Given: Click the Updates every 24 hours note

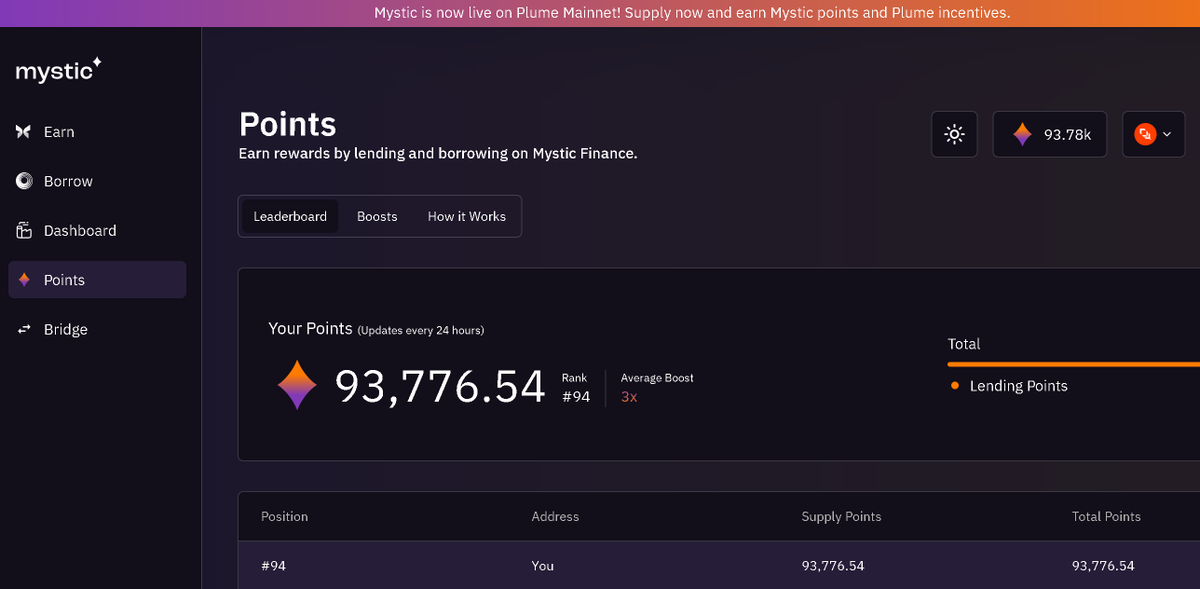Looking at the screenshot, I should tap(421, 330).
